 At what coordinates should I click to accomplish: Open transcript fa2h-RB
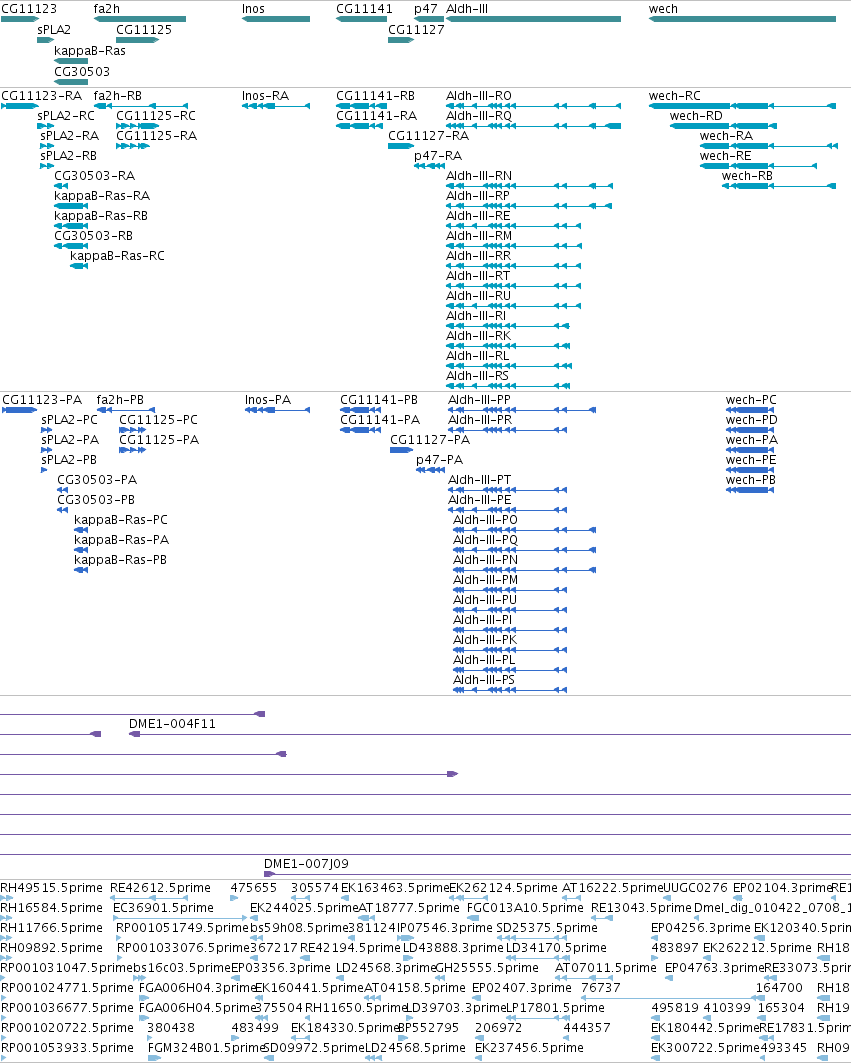[117, 96]
